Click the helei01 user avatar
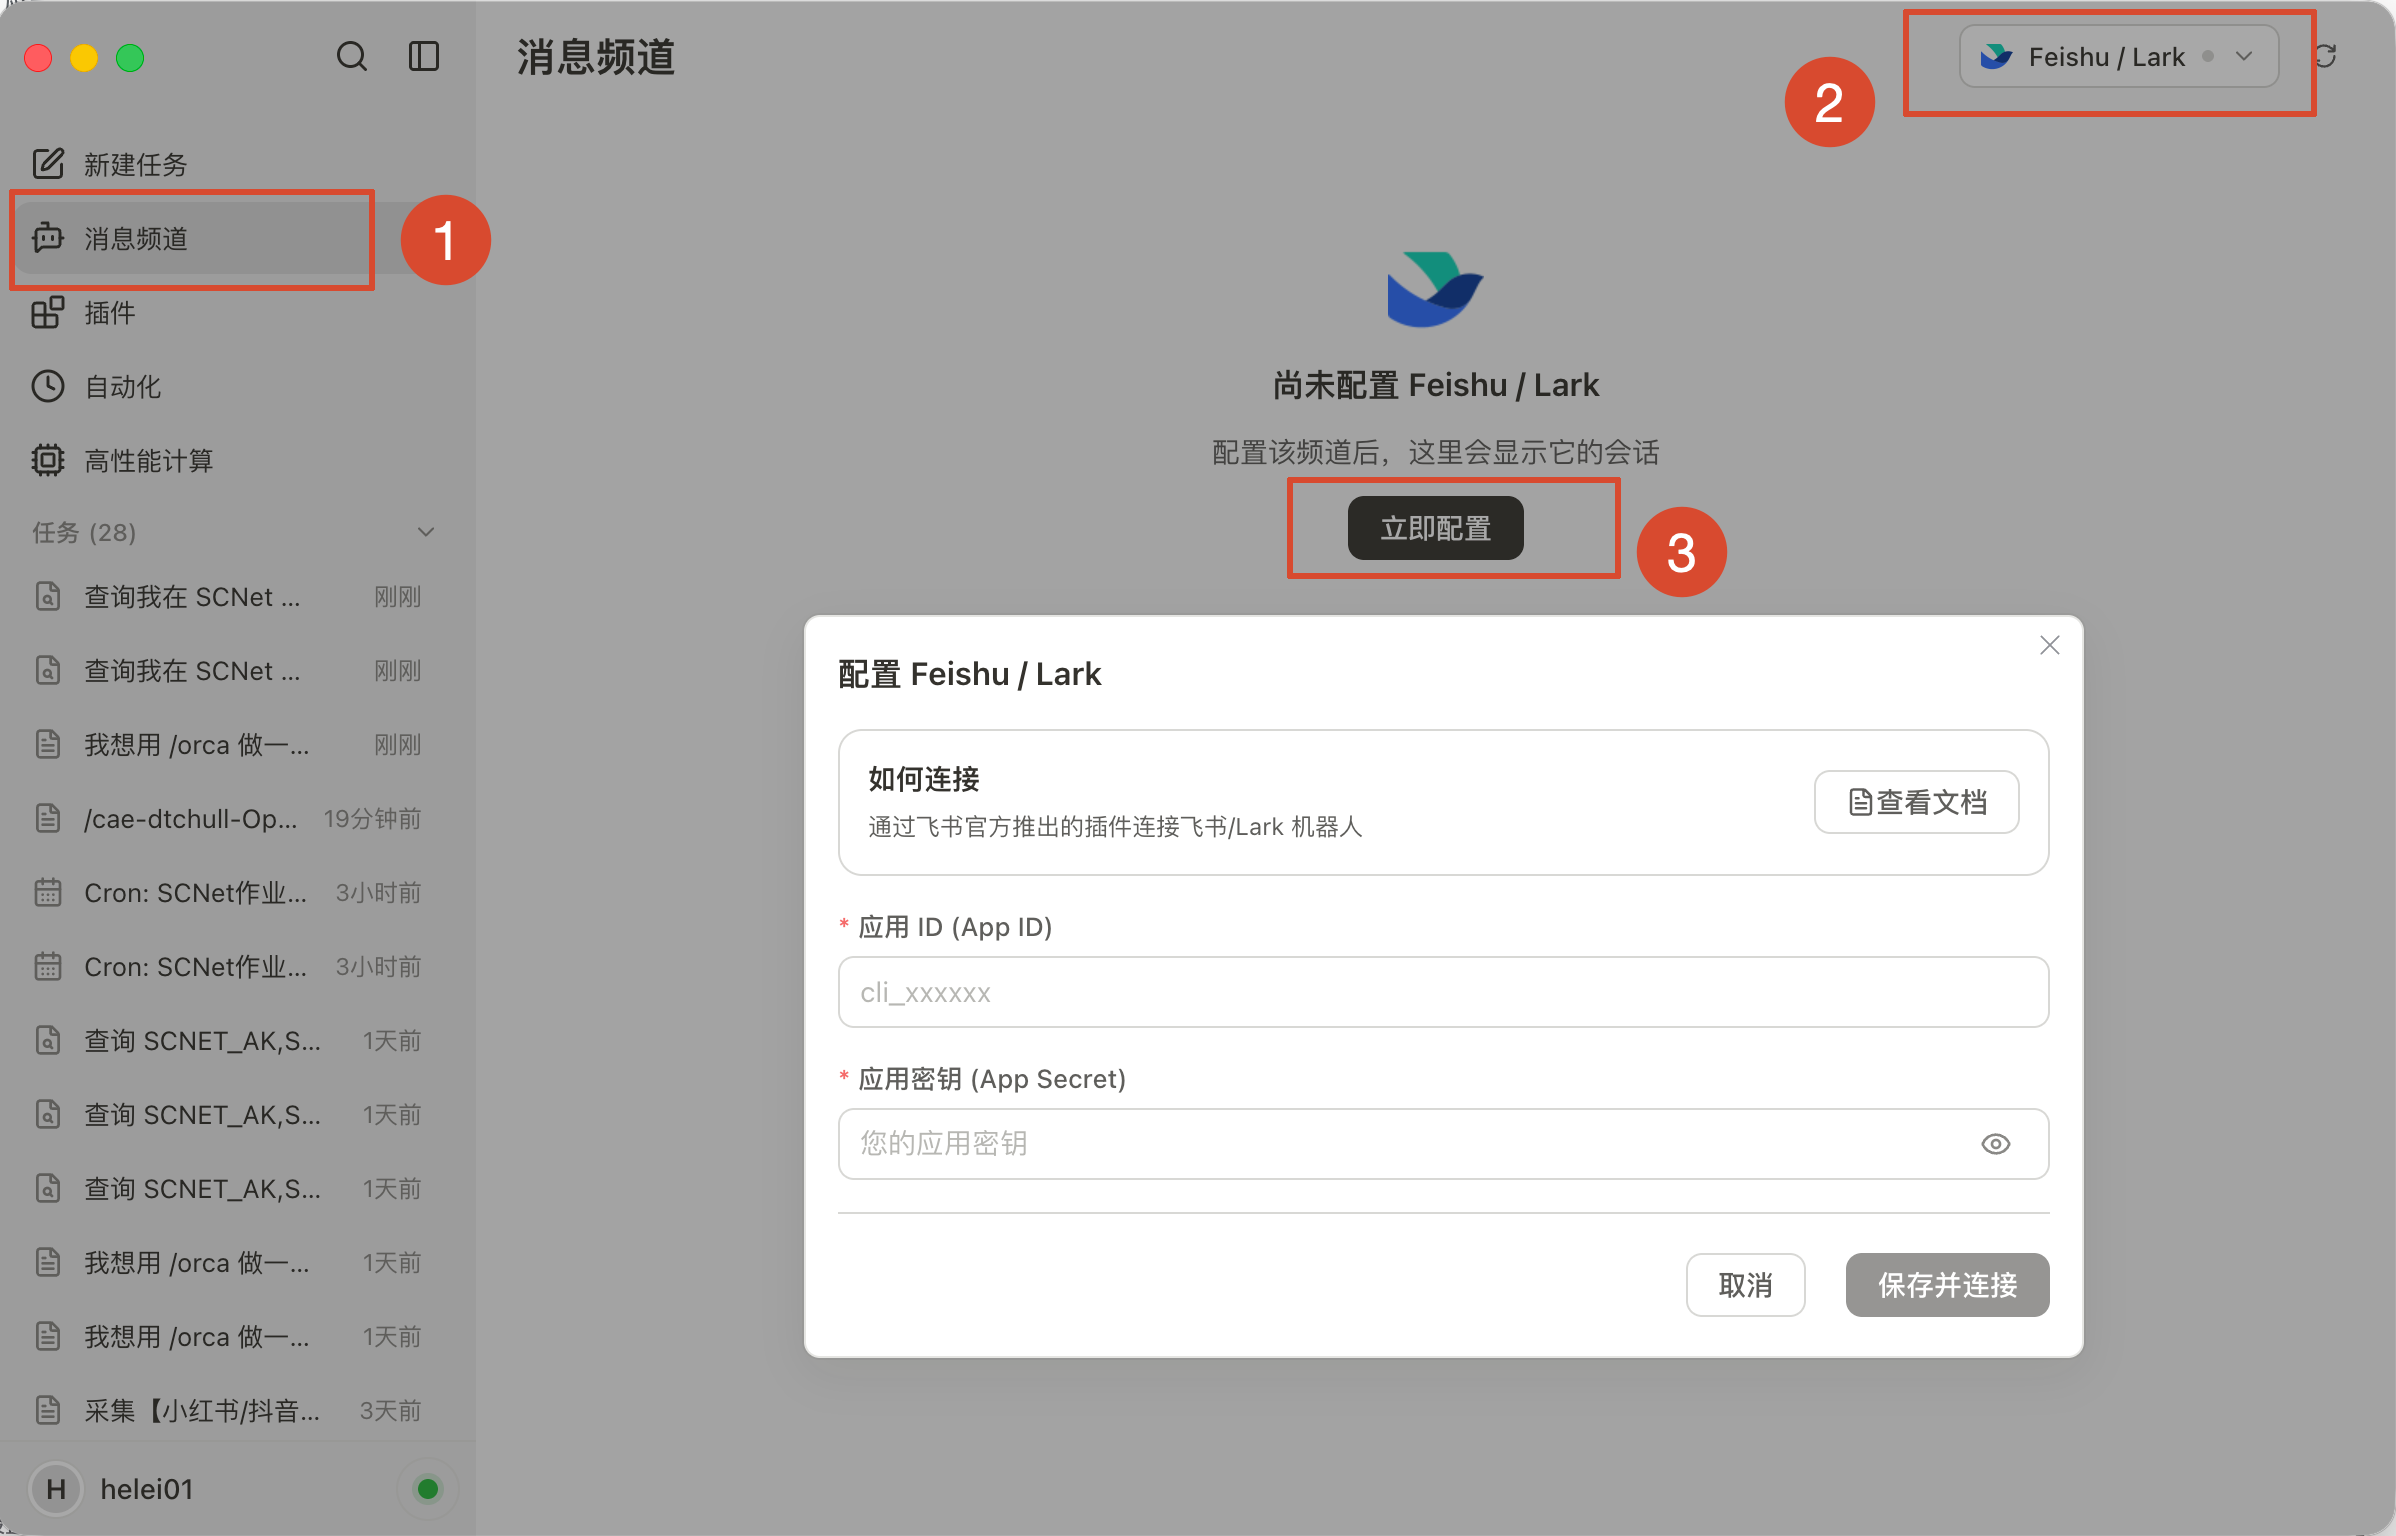The height and width of the screenshot is (1536, 2396). click(x=56, y=1489)
